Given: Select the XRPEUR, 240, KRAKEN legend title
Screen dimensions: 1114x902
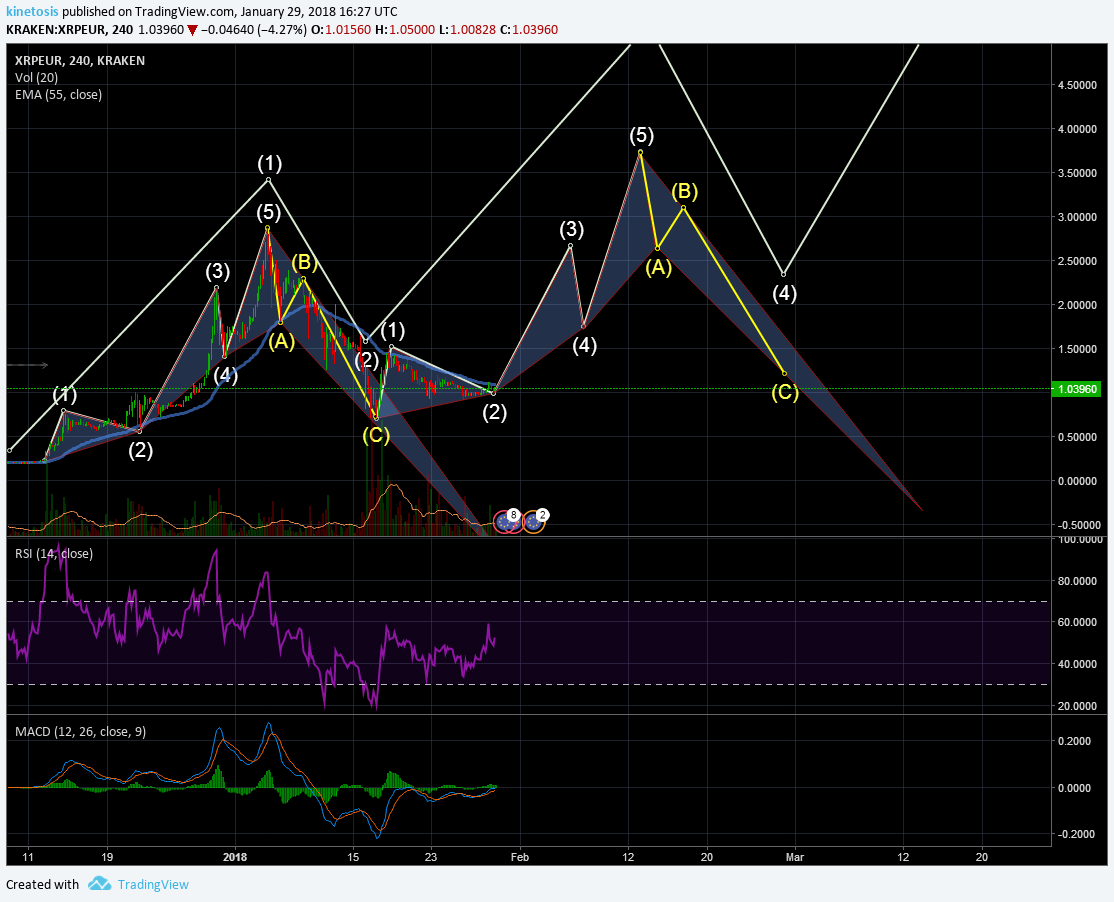Looking at the screenshot, I should (80, 60).
